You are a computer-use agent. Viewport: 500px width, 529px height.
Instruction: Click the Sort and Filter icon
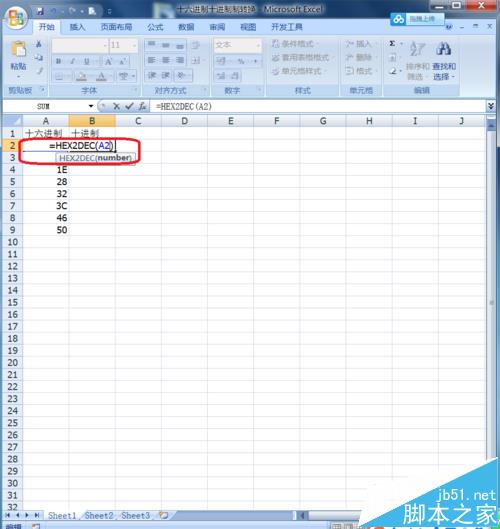417,49
